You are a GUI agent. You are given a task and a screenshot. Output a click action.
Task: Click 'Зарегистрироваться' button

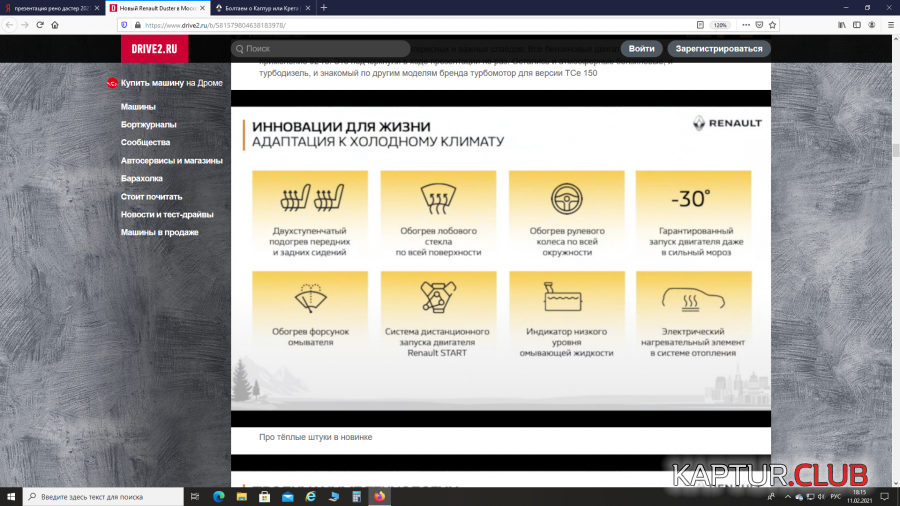click(719, 49)
